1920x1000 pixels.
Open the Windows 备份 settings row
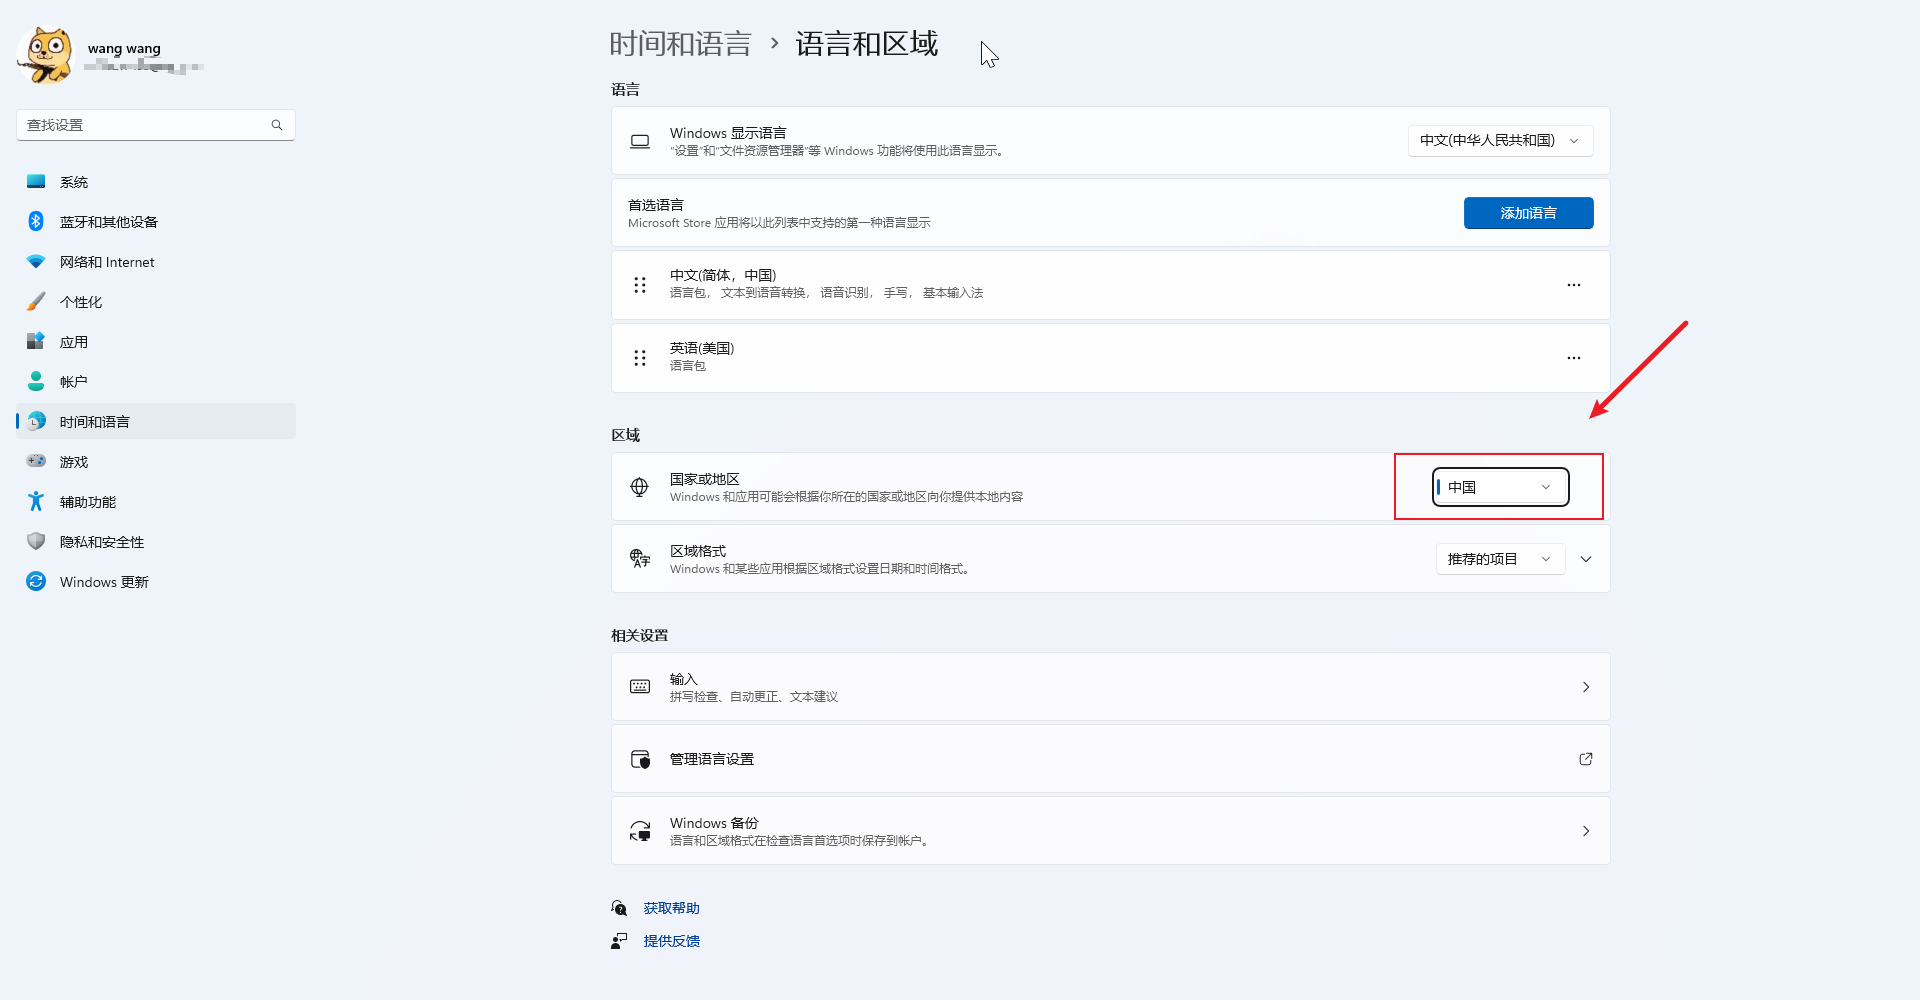pyautogui.click(x=1110, y=831)
